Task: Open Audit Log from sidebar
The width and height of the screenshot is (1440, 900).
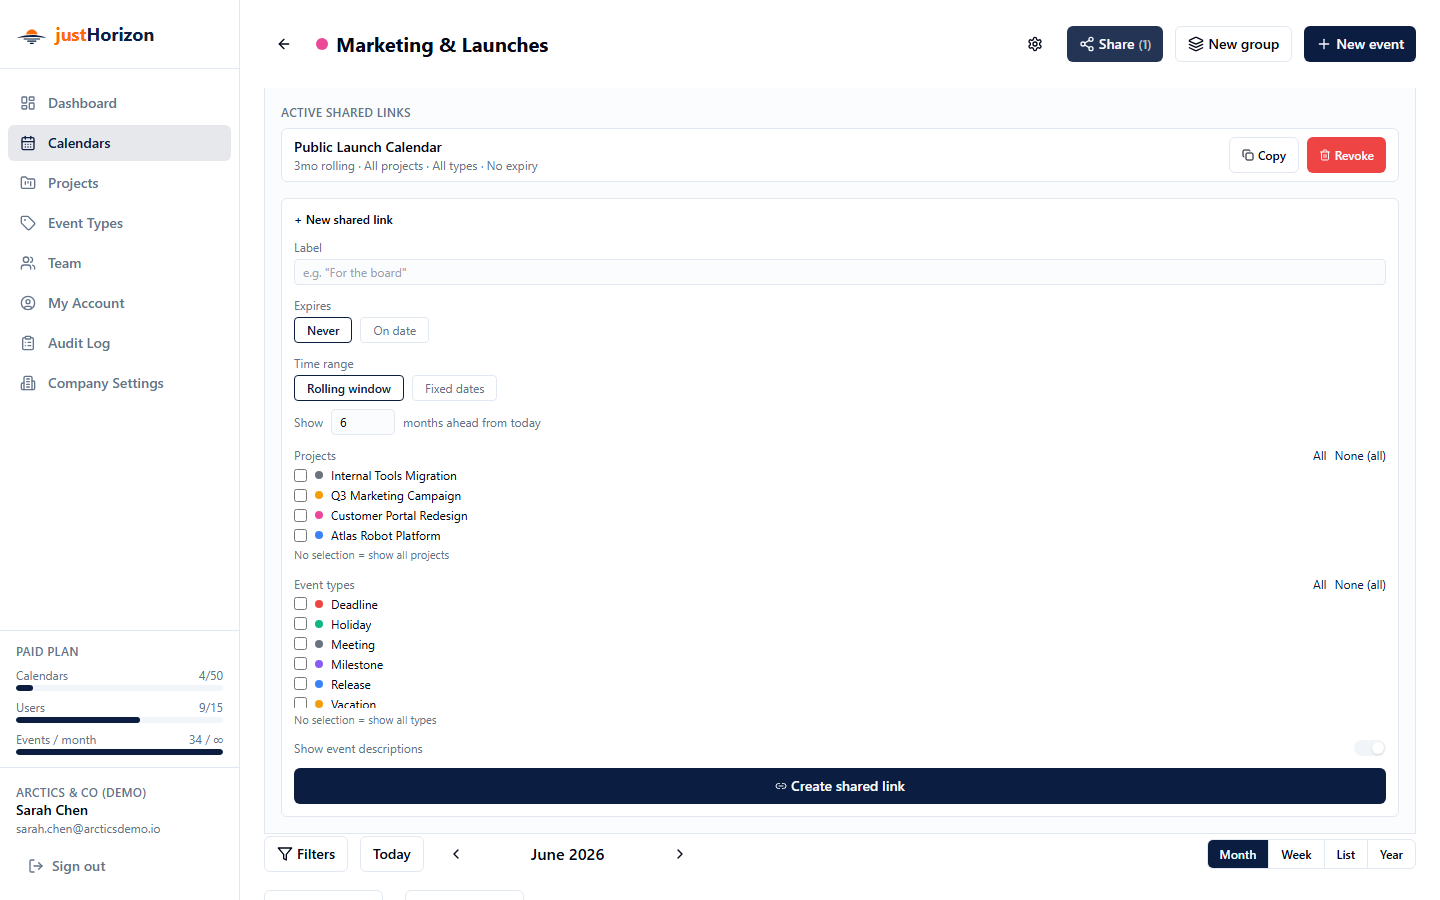Action: 119,343
